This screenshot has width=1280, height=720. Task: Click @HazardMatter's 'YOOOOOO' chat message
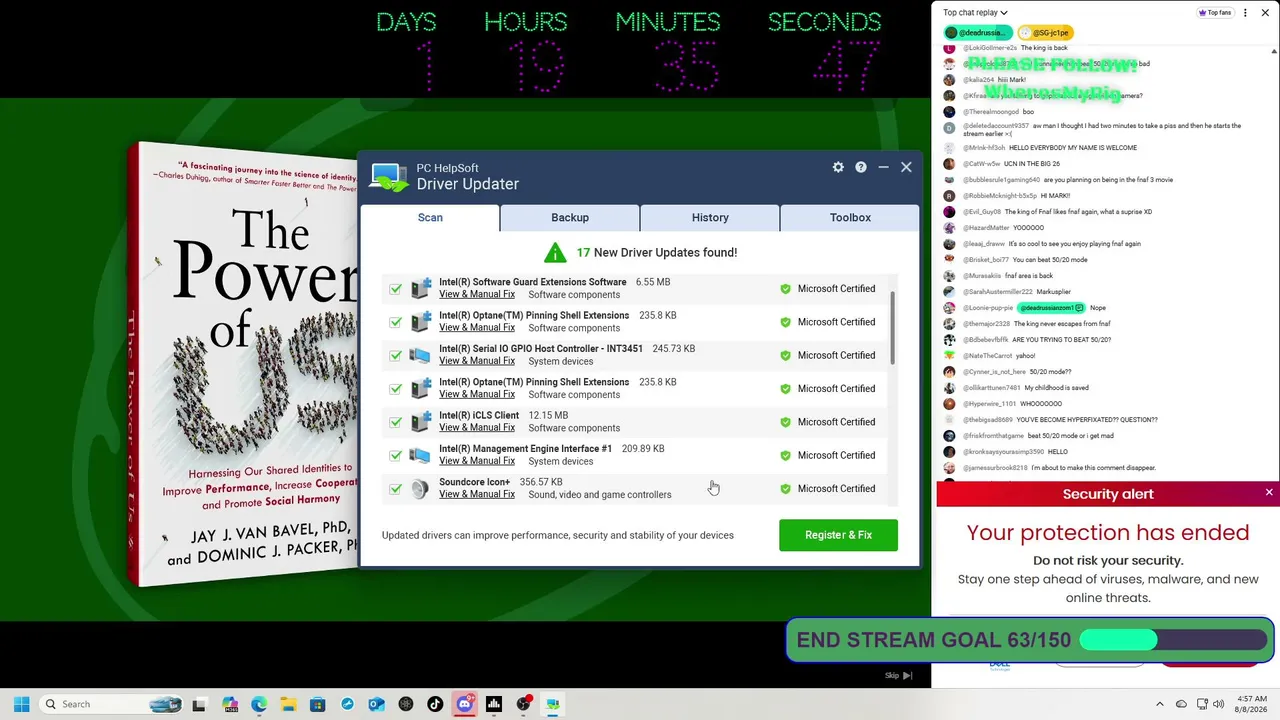1028,228
